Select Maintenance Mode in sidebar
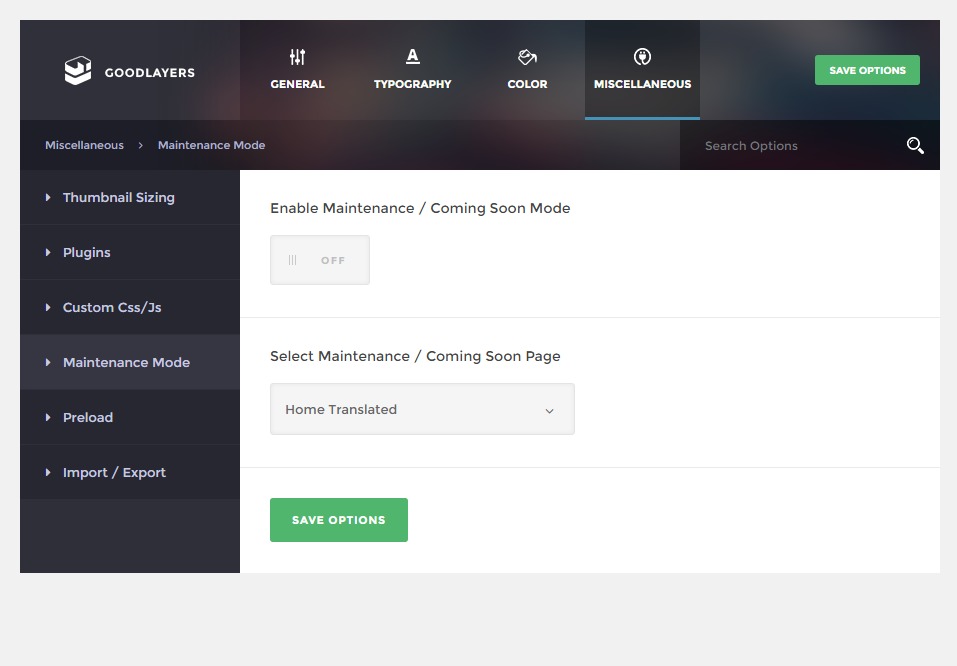 [x=130, y=362]
